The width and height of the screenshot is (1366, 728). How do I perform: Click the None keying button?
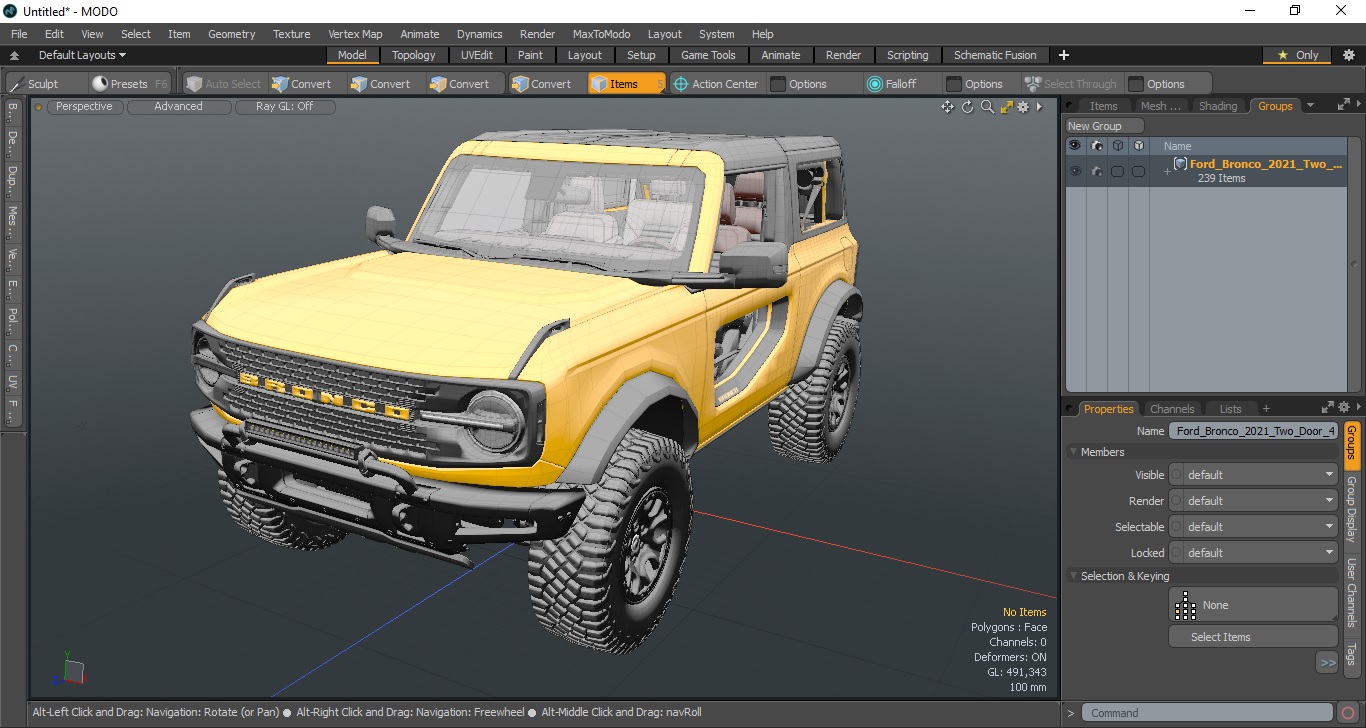pos(1253,605)
